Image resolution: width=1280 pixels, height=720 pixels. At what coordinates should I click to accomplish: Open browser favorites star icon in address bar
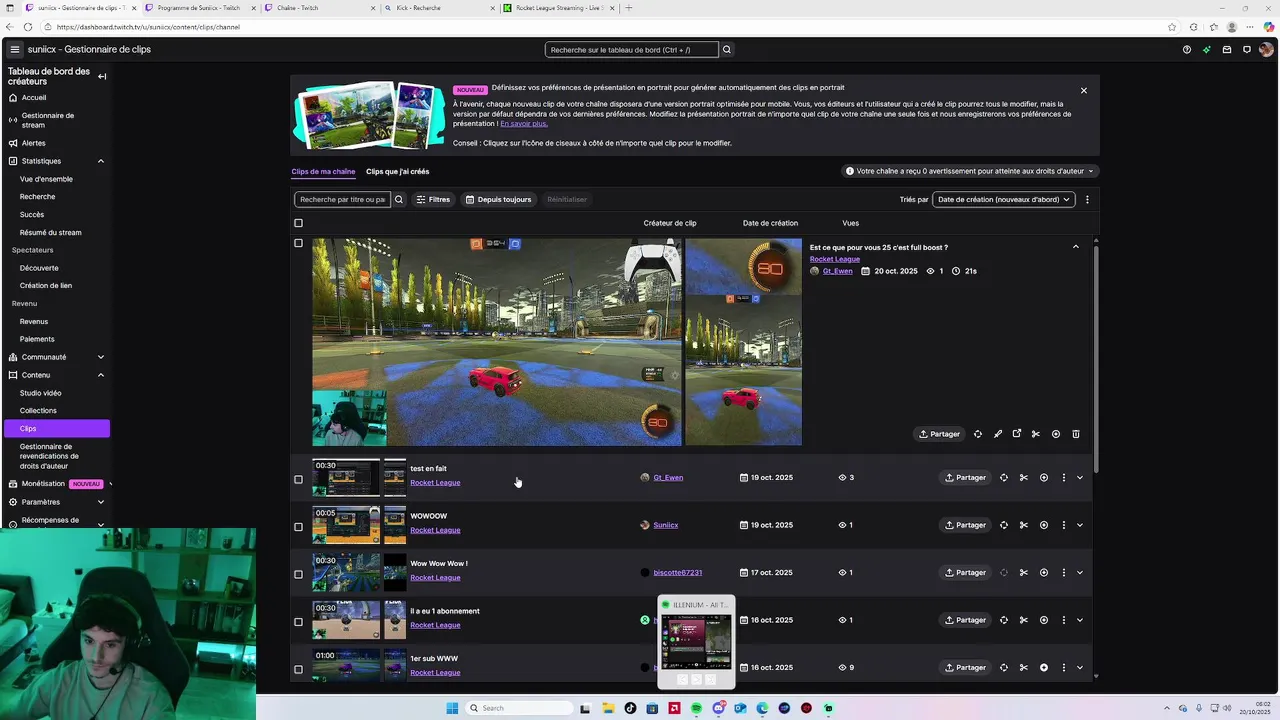click(x=1172, y=27)
